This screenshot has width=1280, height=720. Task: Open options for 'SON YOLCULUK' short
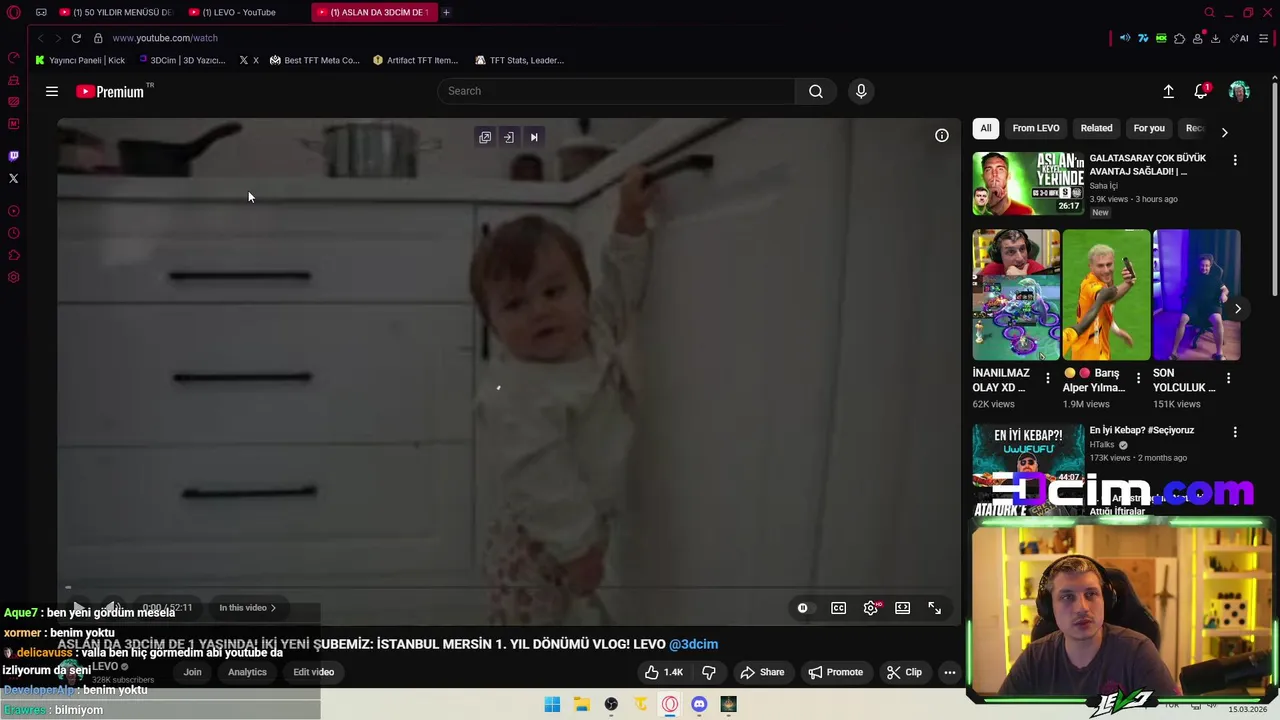(1228, 378)
